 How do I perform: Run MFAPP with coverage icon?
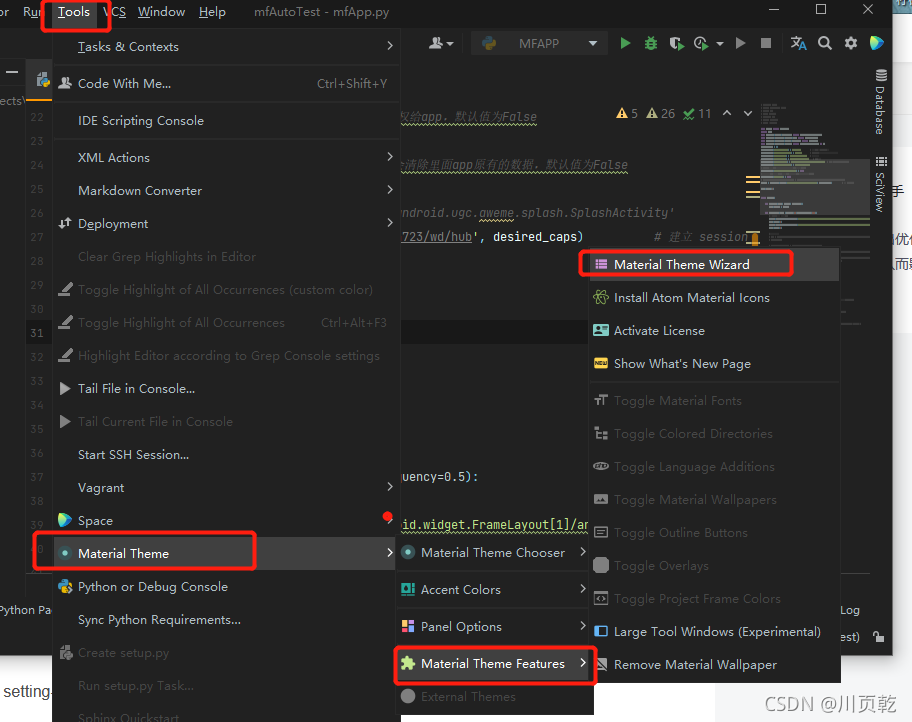click(676, 43)
